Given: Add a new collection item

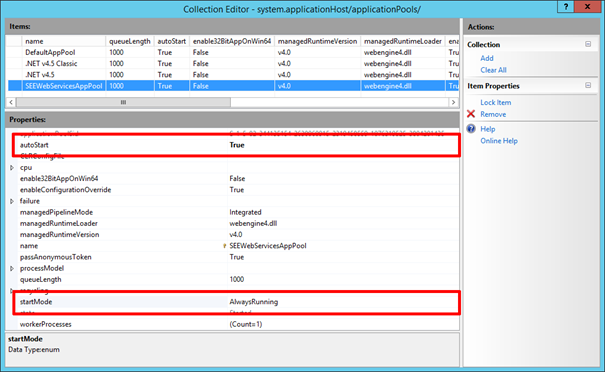Looking at the screenshot, I should tap(487, 58).
